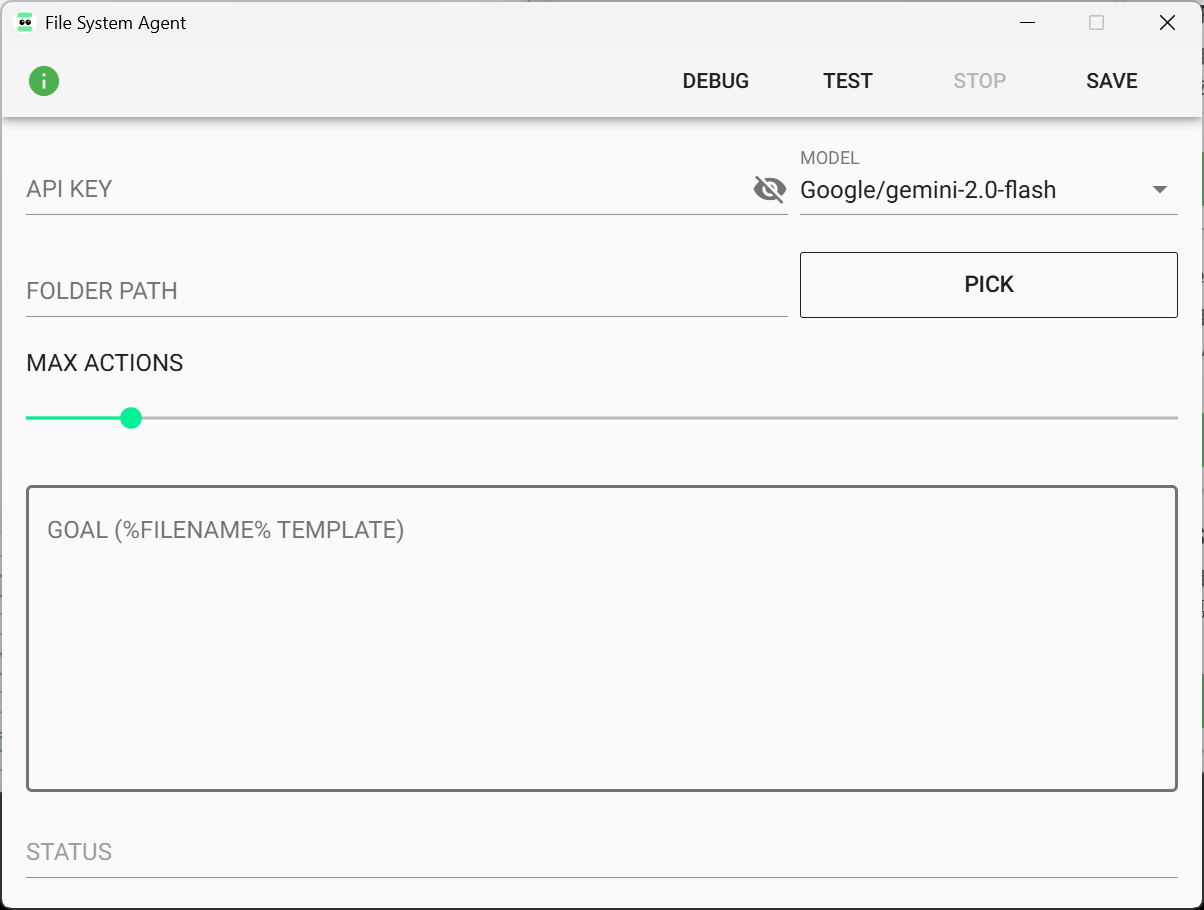Click the far-right end of the MAX ACTIONS track
The height and width of the screenshot is (910, 1204).
[x=1174, y=418]
